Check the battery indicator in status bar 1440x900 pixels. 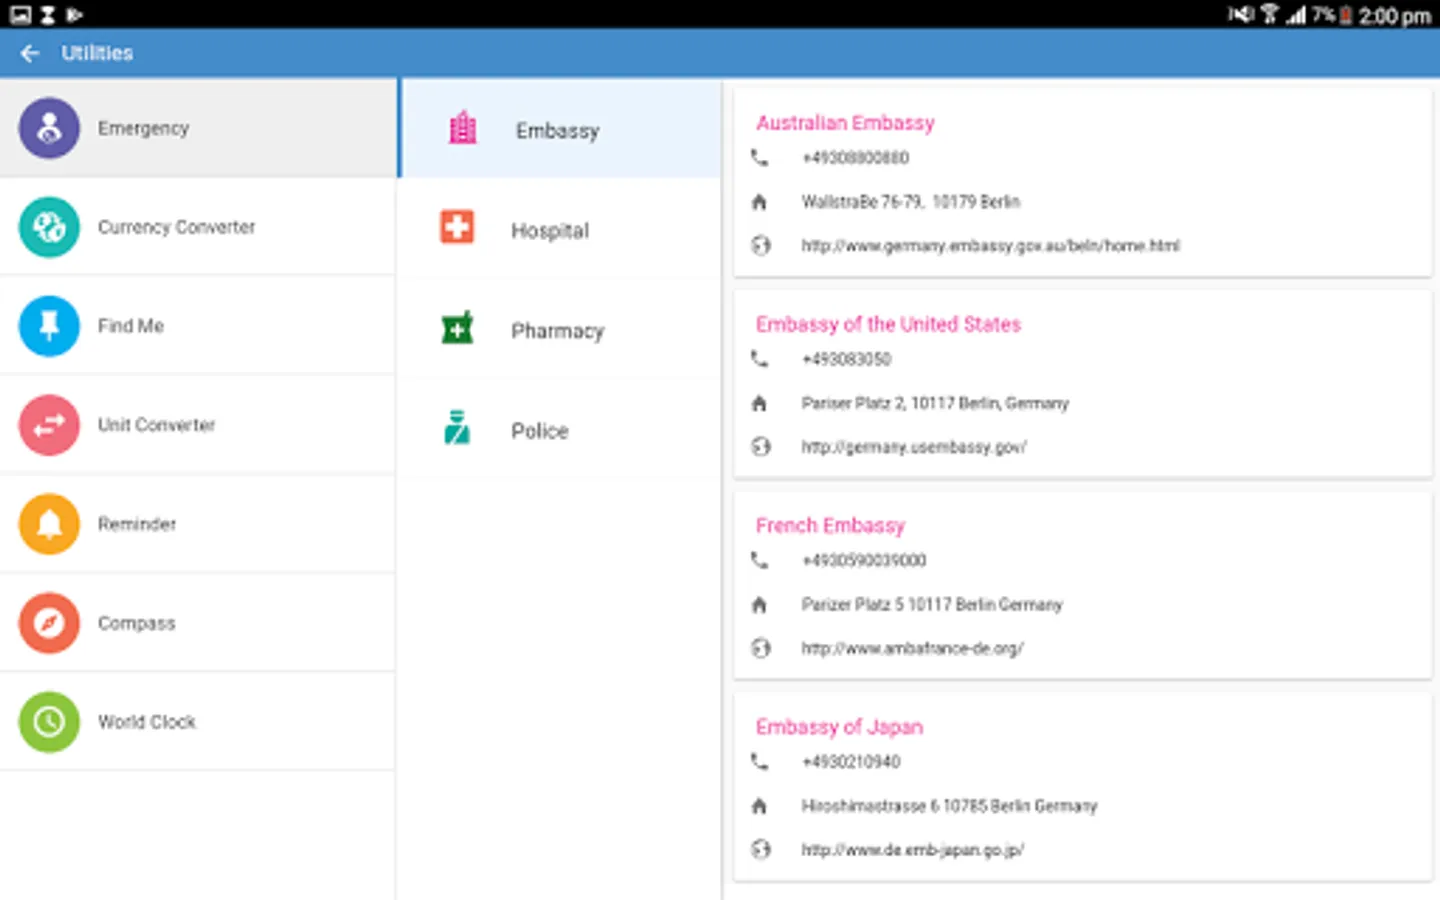(1346, 15)
